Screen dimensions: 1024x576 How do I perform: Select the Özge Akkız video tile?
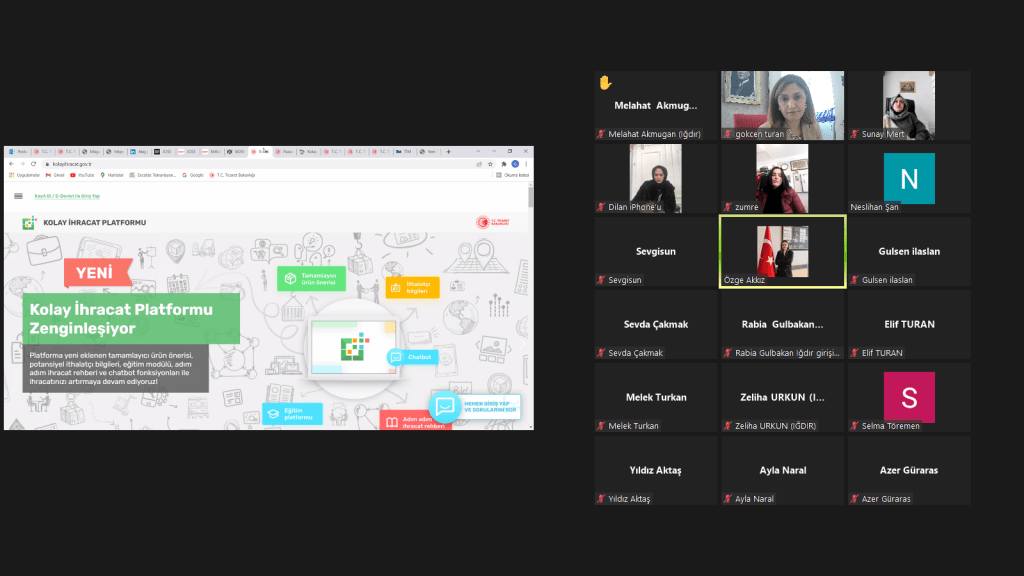tap(782, 252)
